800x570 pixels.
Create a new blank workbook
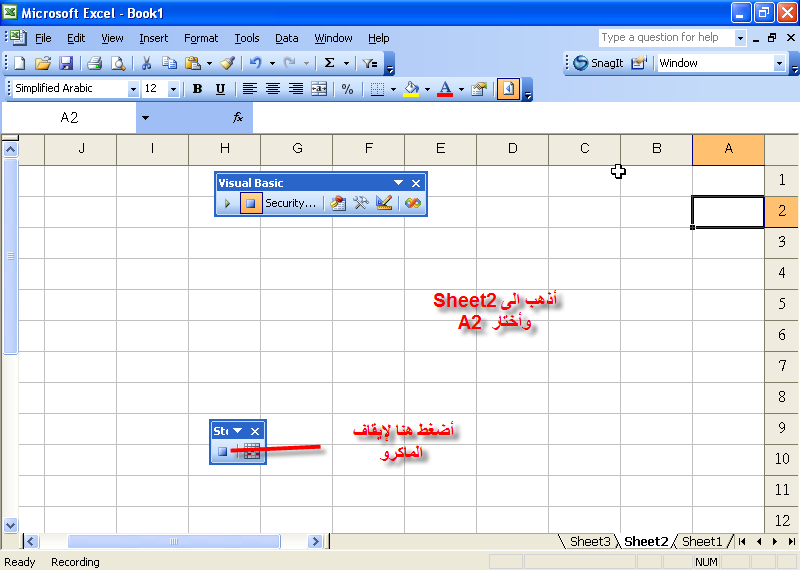pyautogui.click(x=20, y=63)
